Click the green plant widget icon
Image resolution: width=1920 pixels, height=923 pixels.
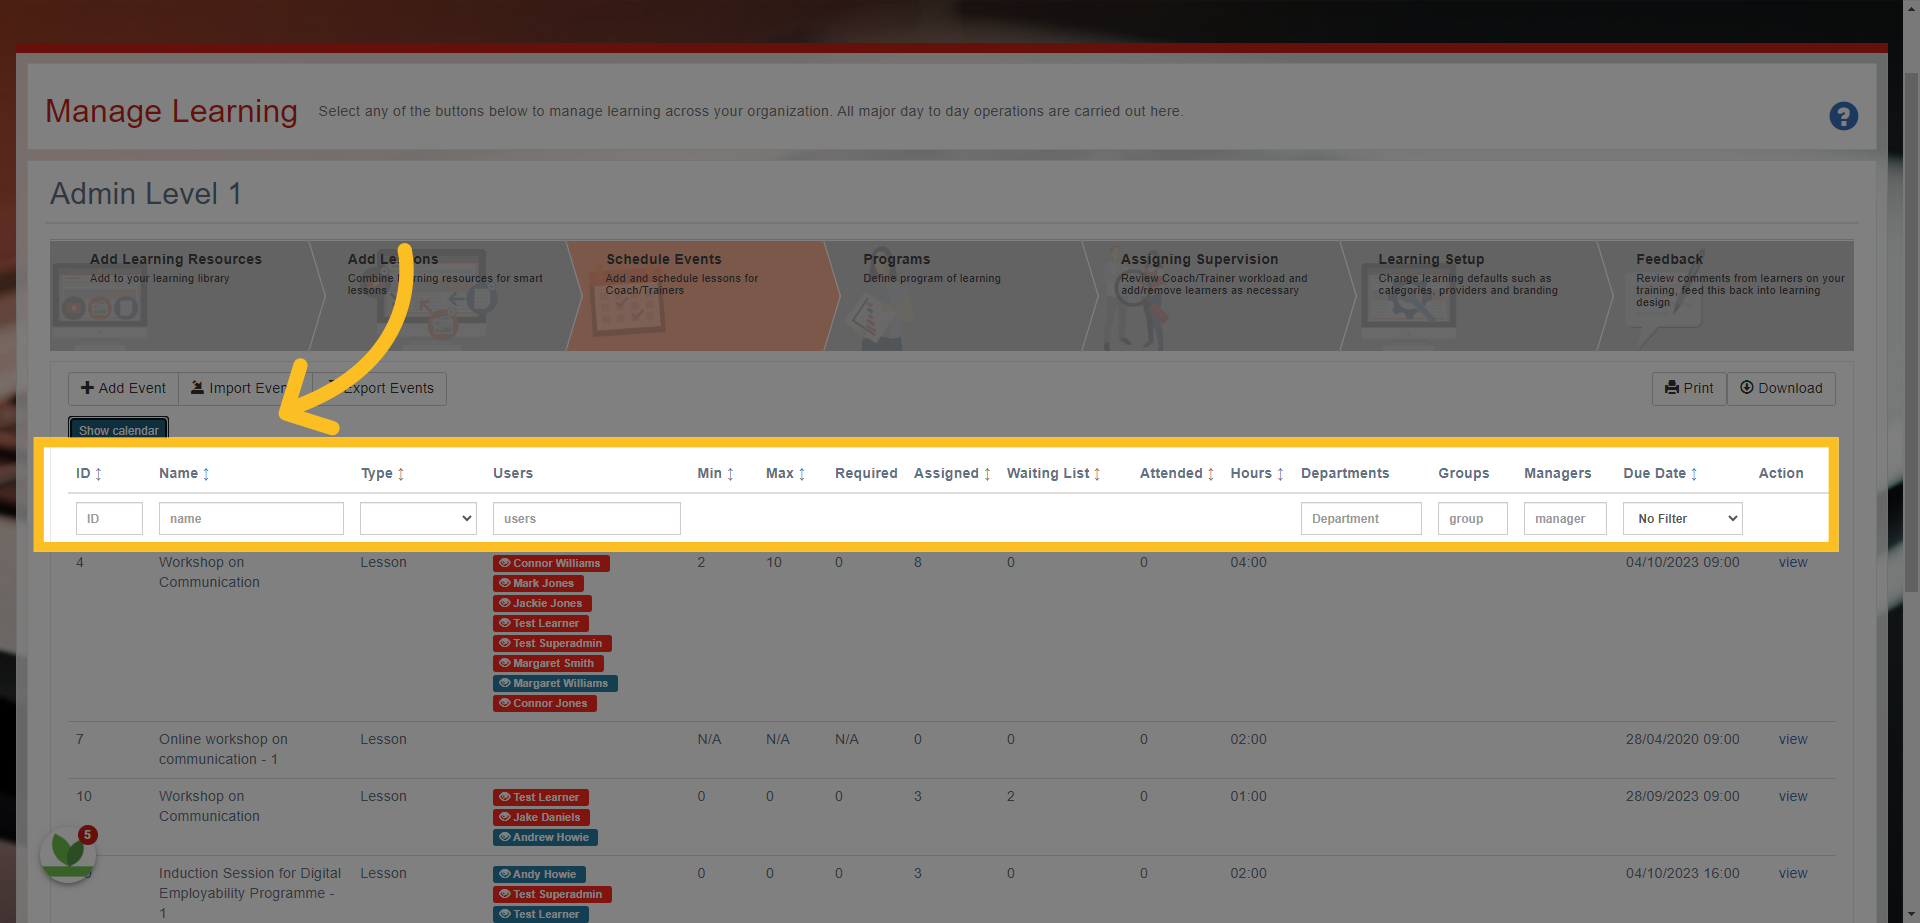tap(68, 853)
